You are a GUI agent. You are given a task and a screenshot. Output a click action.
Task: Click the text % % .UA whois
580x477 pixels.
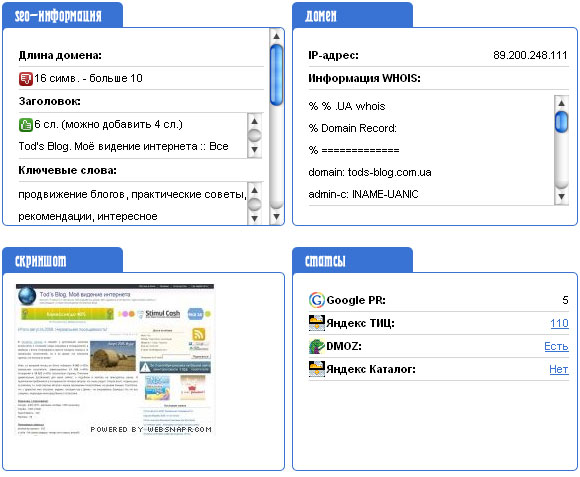(x=347, y=106)
